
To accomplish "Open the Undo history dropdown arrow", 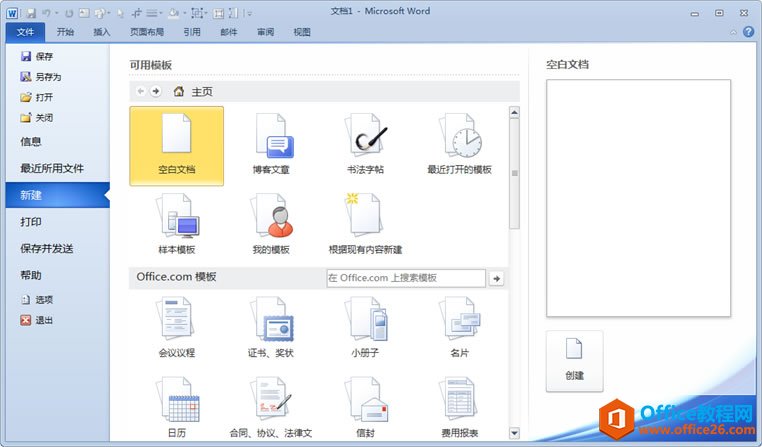I will coord(56,13).
